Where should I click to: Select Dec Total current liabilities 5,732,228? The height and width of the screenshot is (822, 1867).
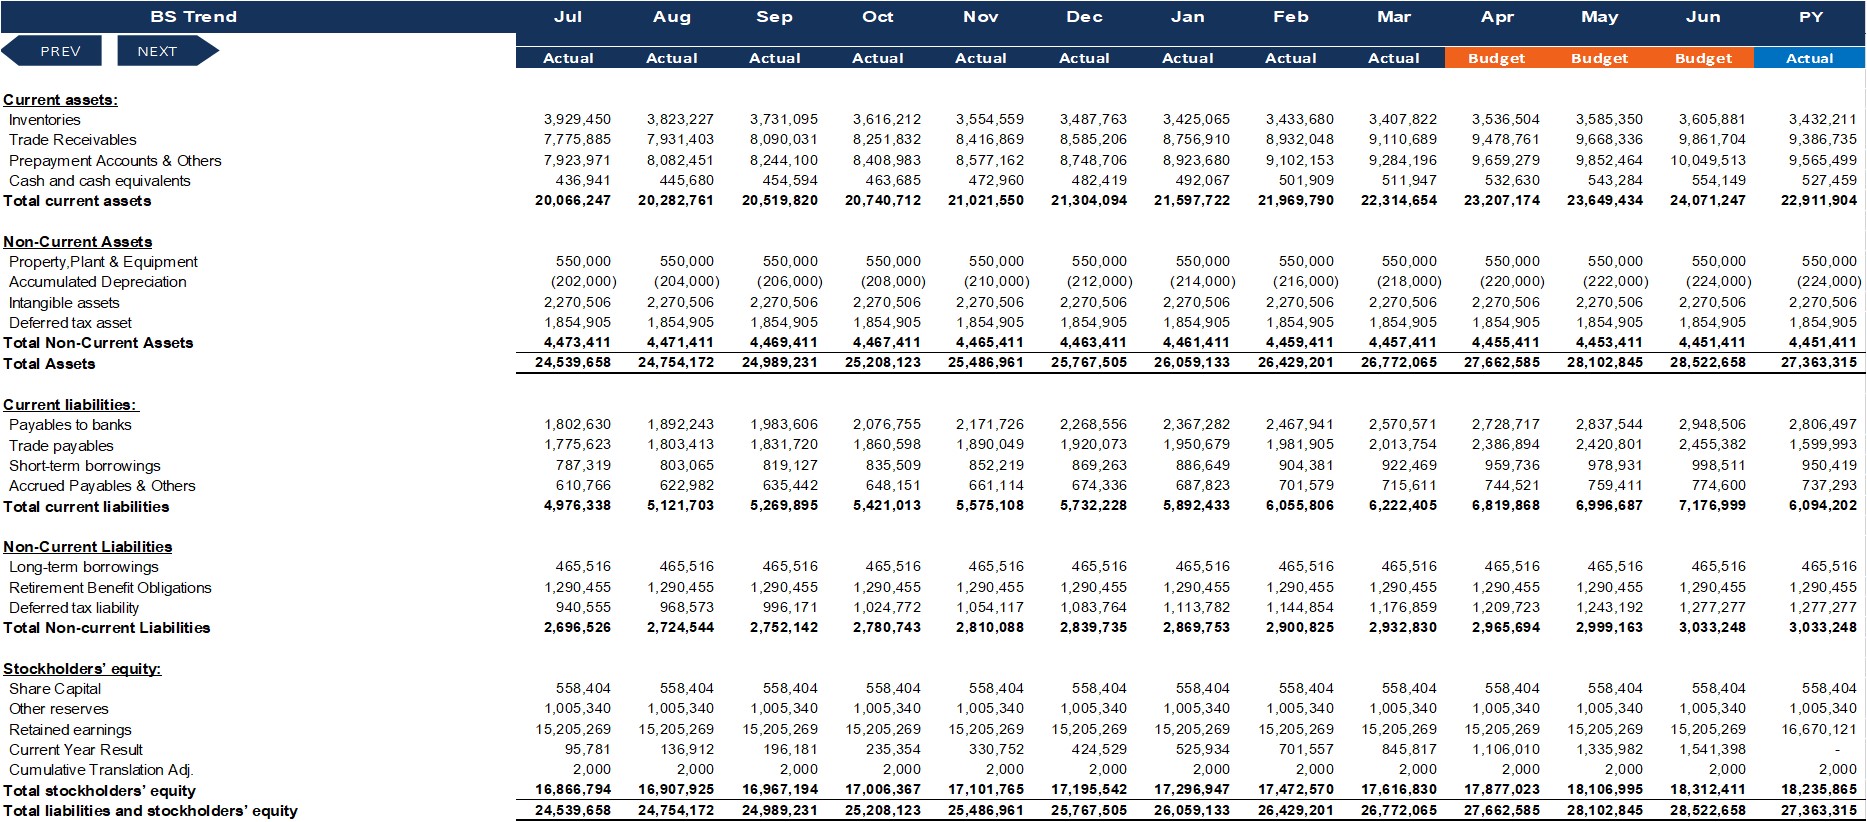[1093, 505]
